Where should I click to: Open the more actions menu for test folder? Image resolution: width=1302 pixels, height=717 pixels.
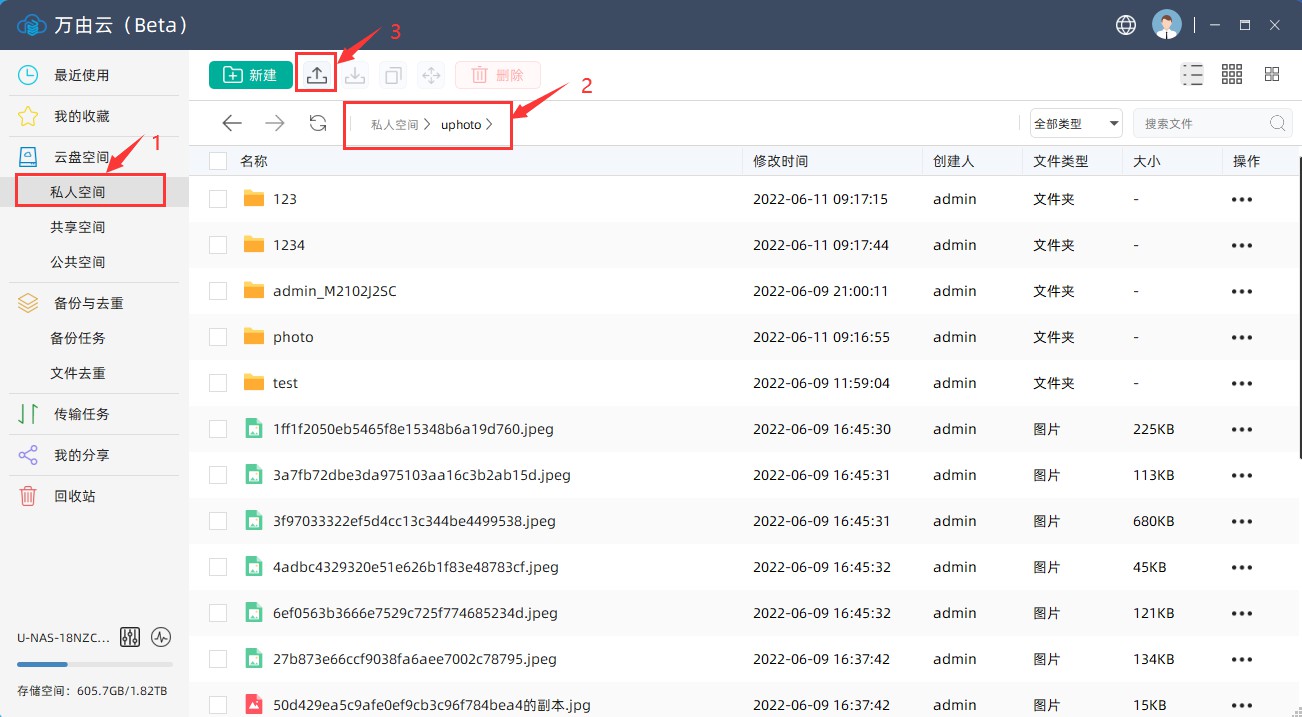(1242, 383)
